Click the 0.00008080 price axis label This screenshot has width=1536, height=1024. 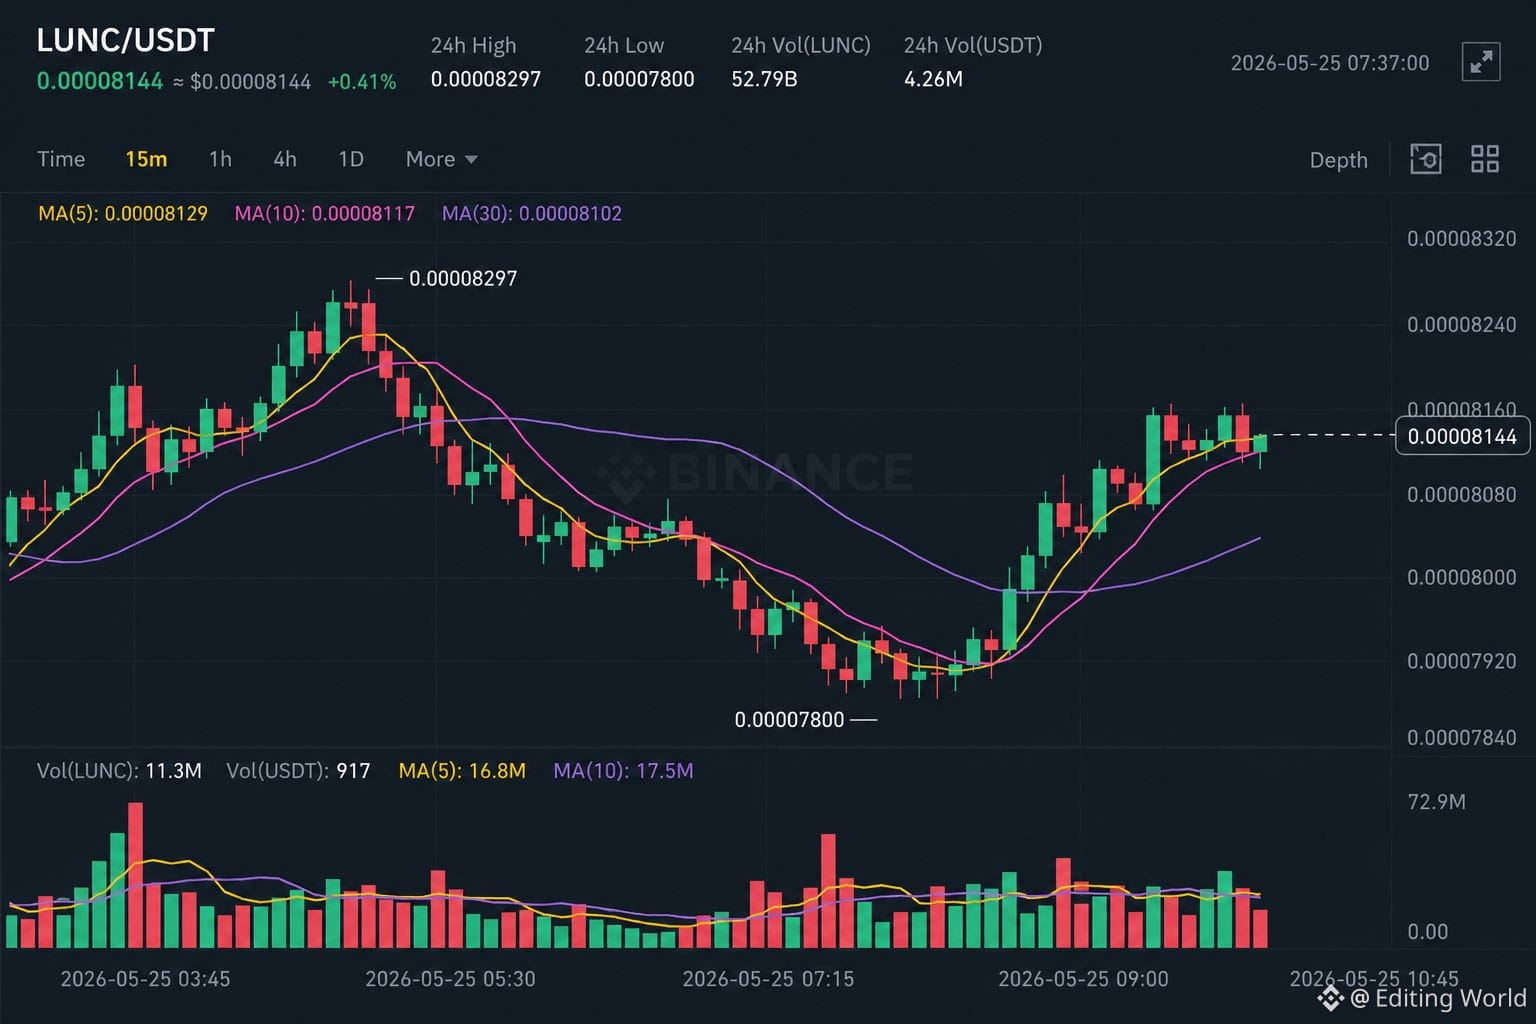point(1461,494)
